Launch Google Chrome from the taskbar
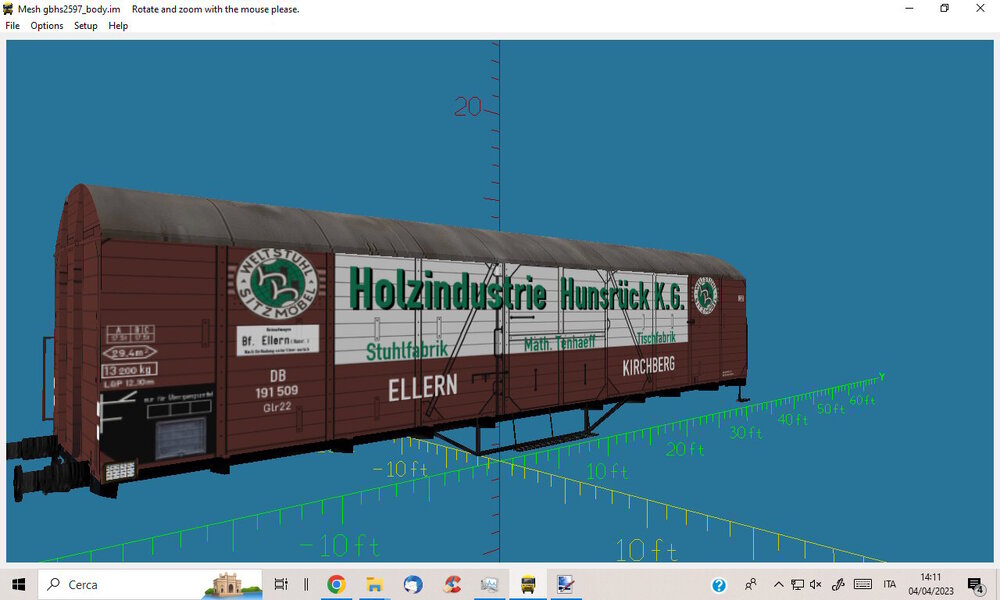 click(336, 584)
